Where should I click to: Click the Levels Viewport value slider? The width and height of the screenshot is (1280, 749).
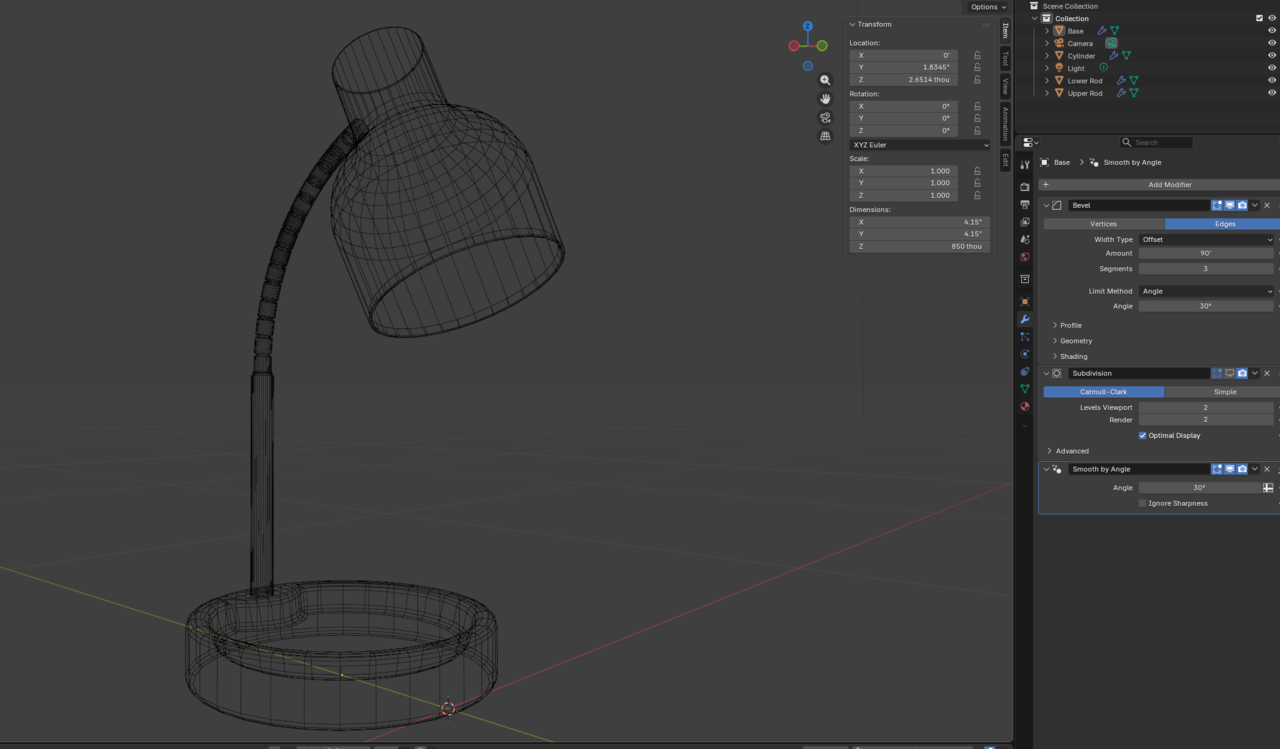point(1205,407)
